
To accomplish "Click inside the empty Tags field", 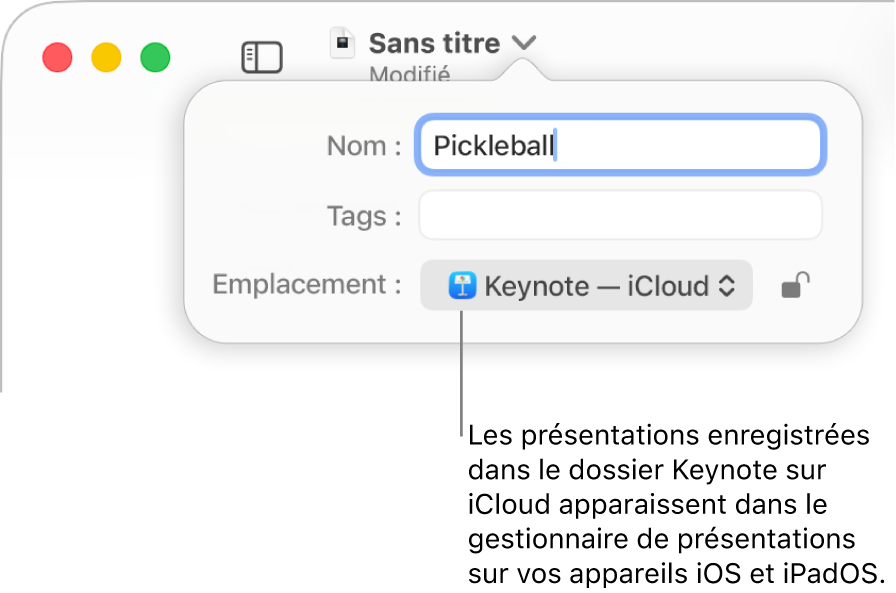I will (x=620, y=215).
